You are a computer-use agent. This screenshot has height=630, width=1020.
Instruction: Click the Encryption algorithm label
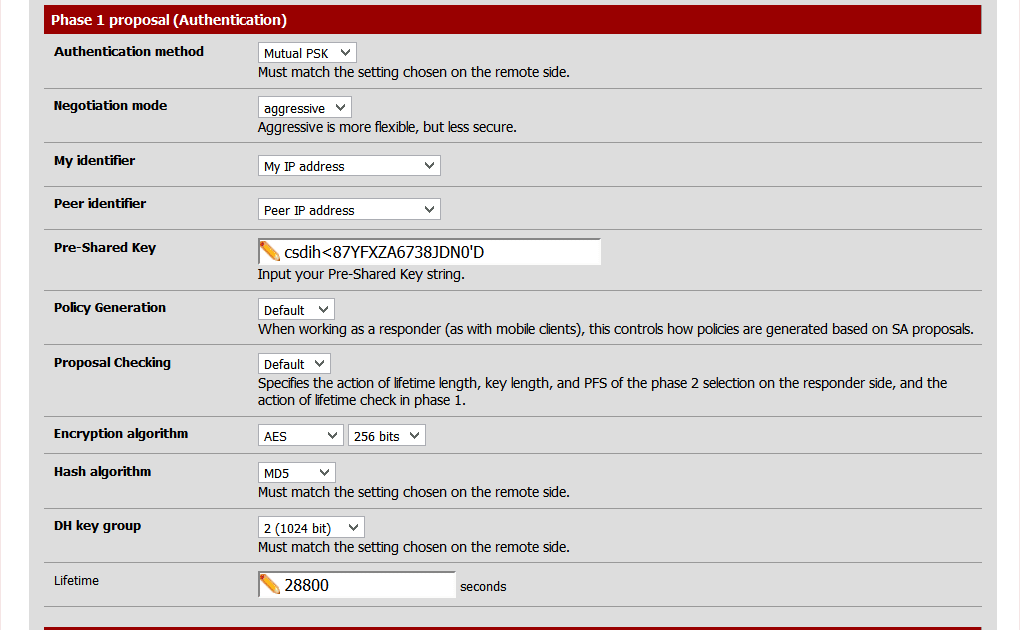point(121,433)
